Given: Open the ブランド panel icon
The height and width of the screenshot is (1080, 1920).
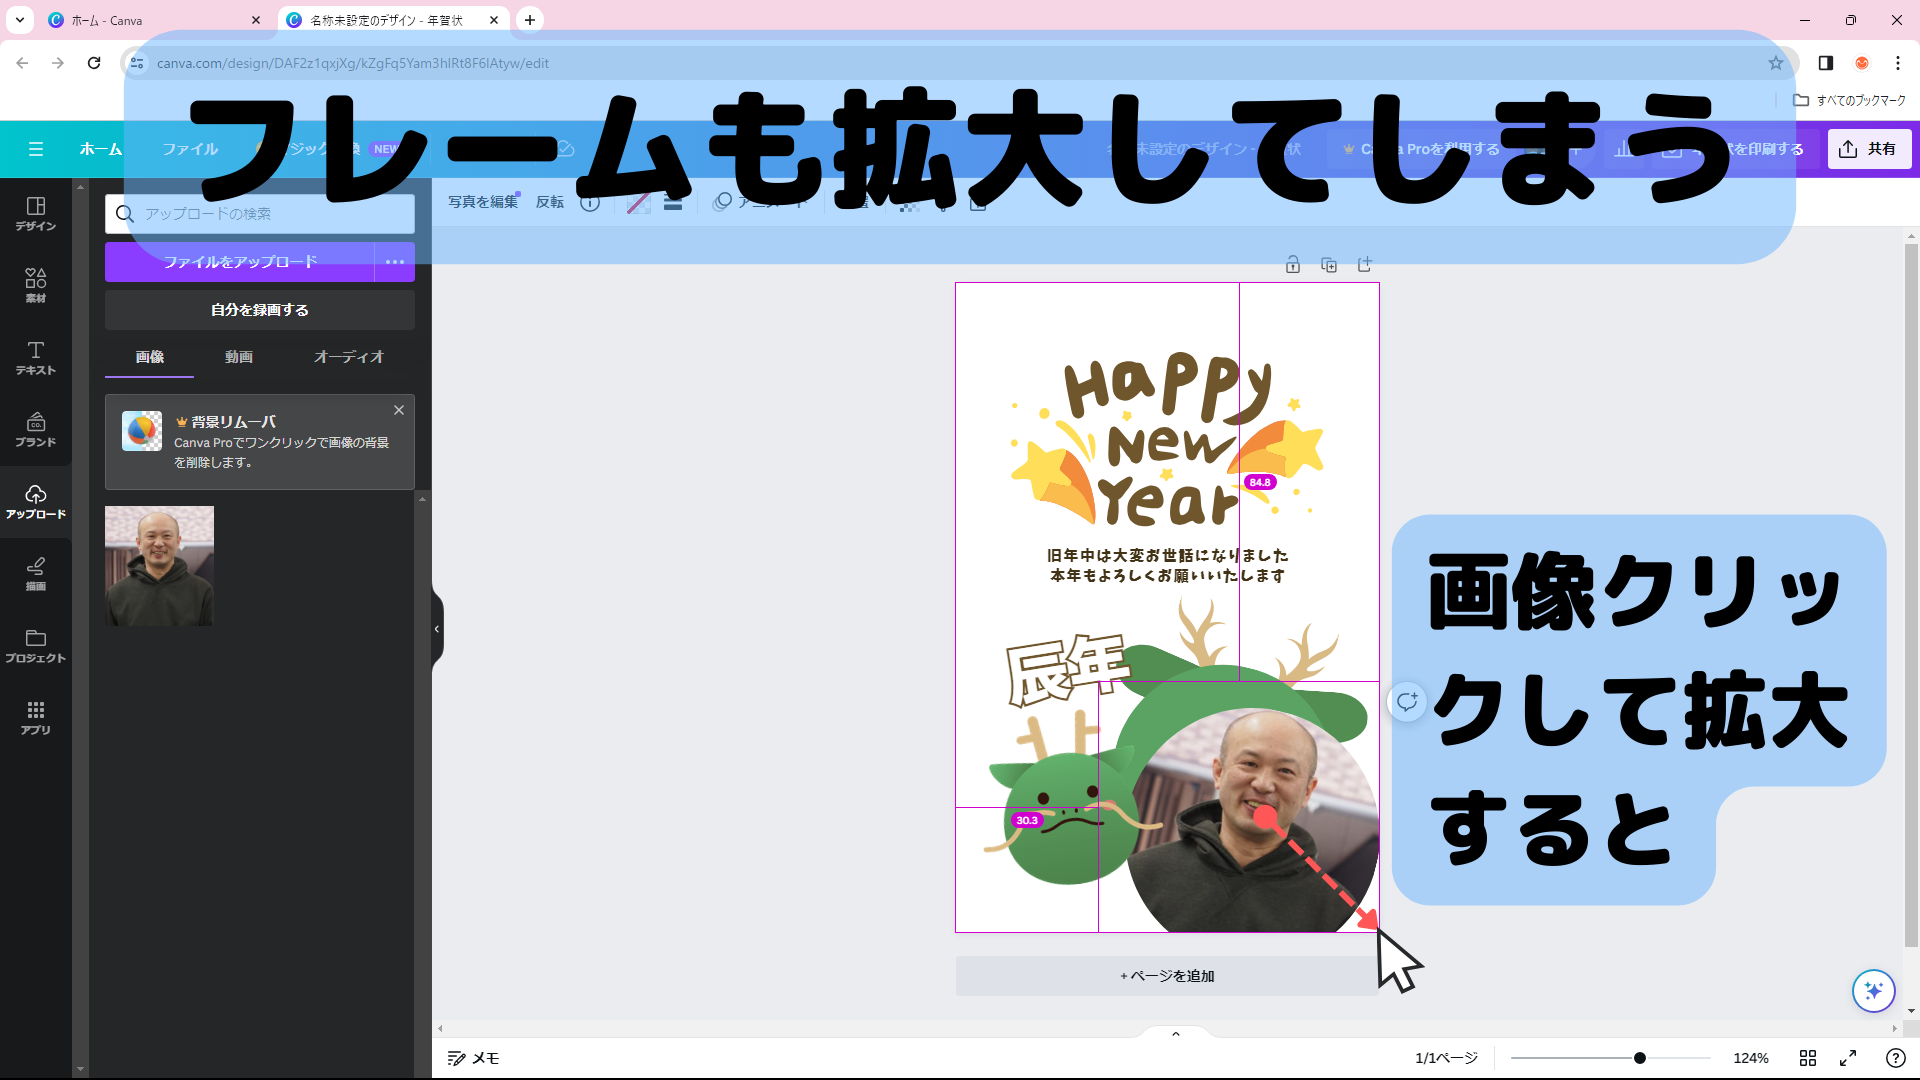Looking at the screenshot, I should [35, 429].
